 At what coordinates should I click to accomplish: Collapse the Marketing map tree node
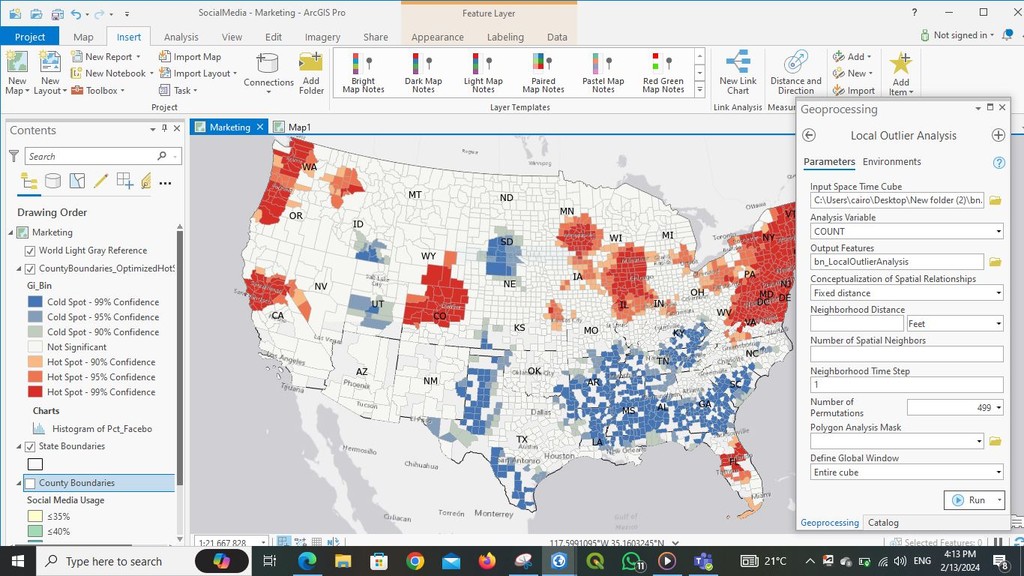[11, 232]
